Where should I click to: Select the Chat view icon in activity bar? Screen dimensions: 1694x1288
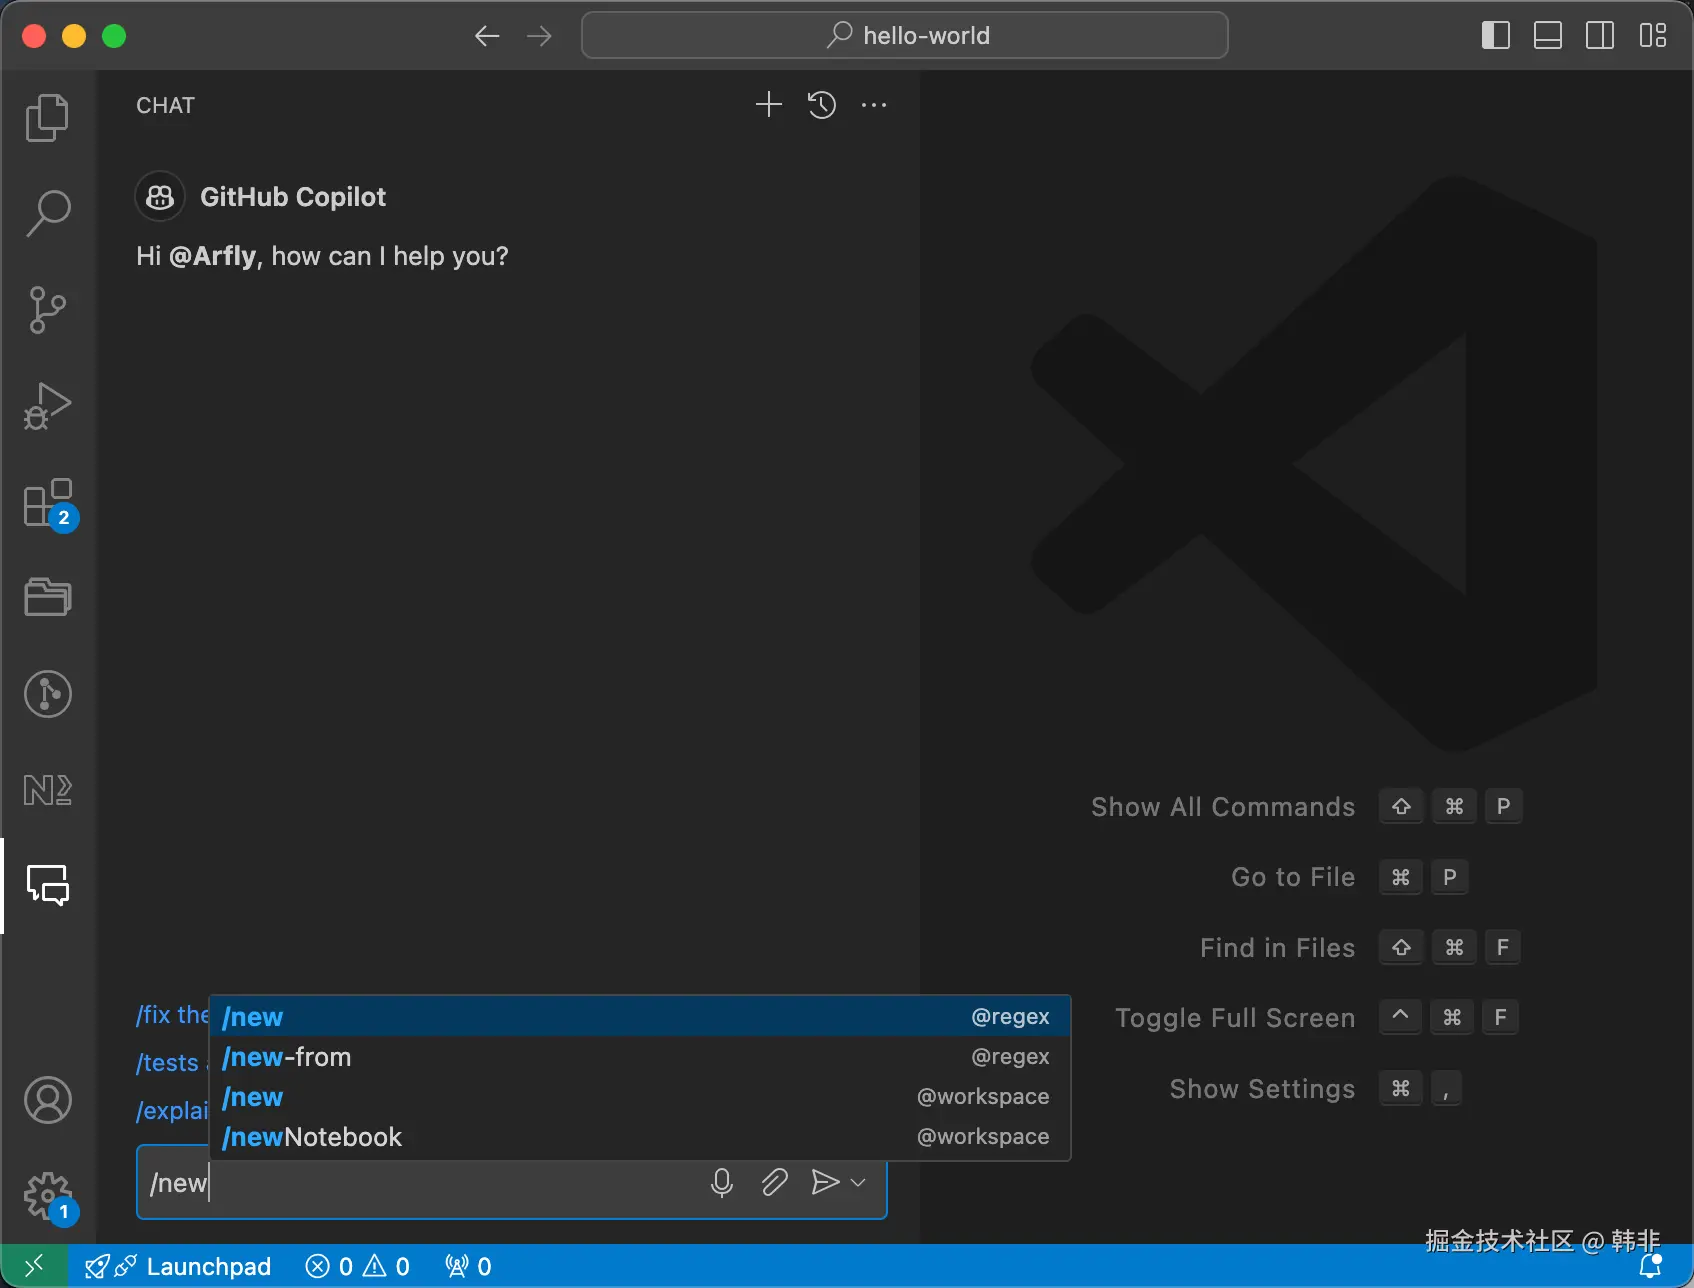click(x=47, y=886)
